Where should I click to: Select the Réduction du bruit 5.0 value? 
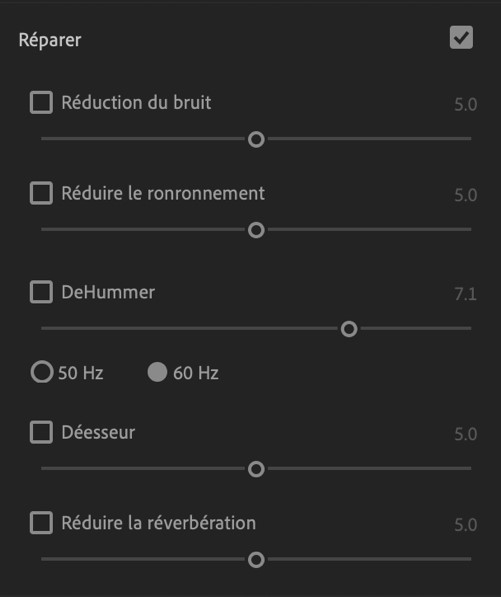[x=465, y=104]
